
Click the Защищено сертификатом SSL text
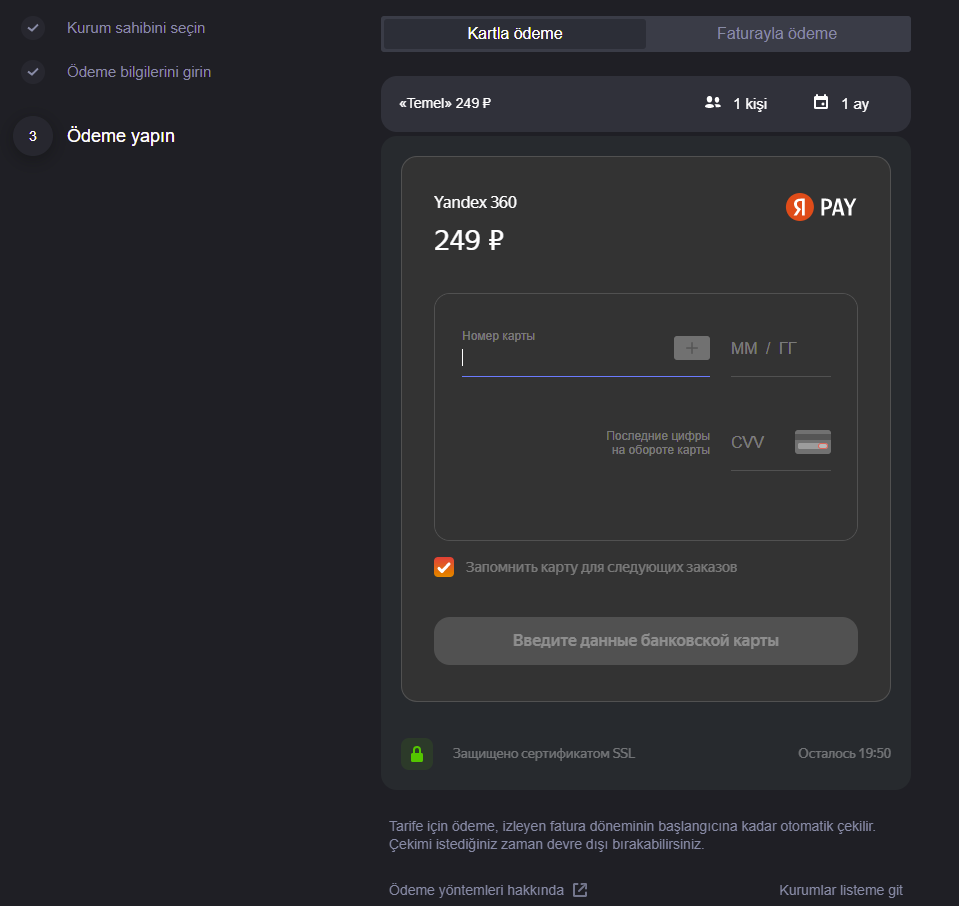(x=544, y=754)
